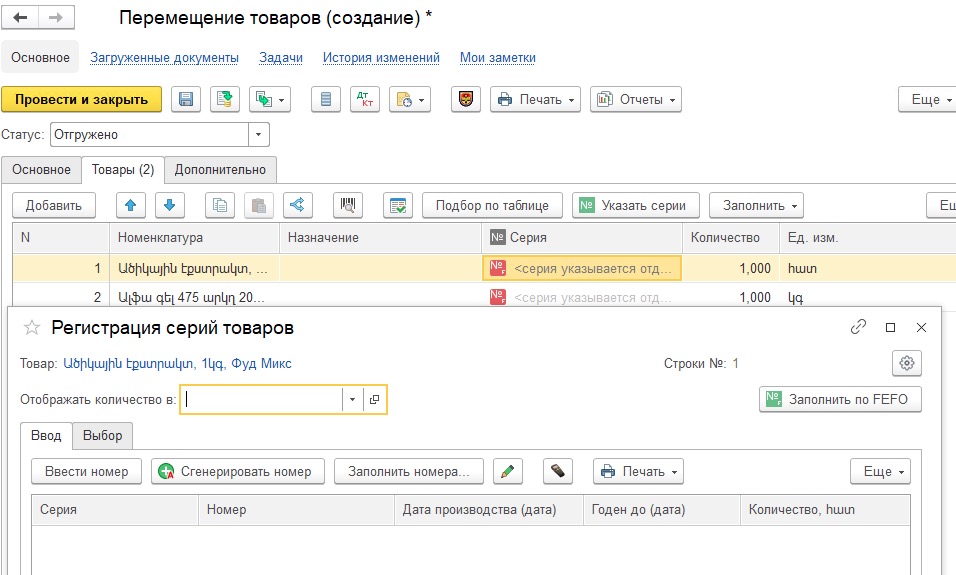Select the Основное navigation section
Screen dimensions: 956x575
click(x=40, y=57)
